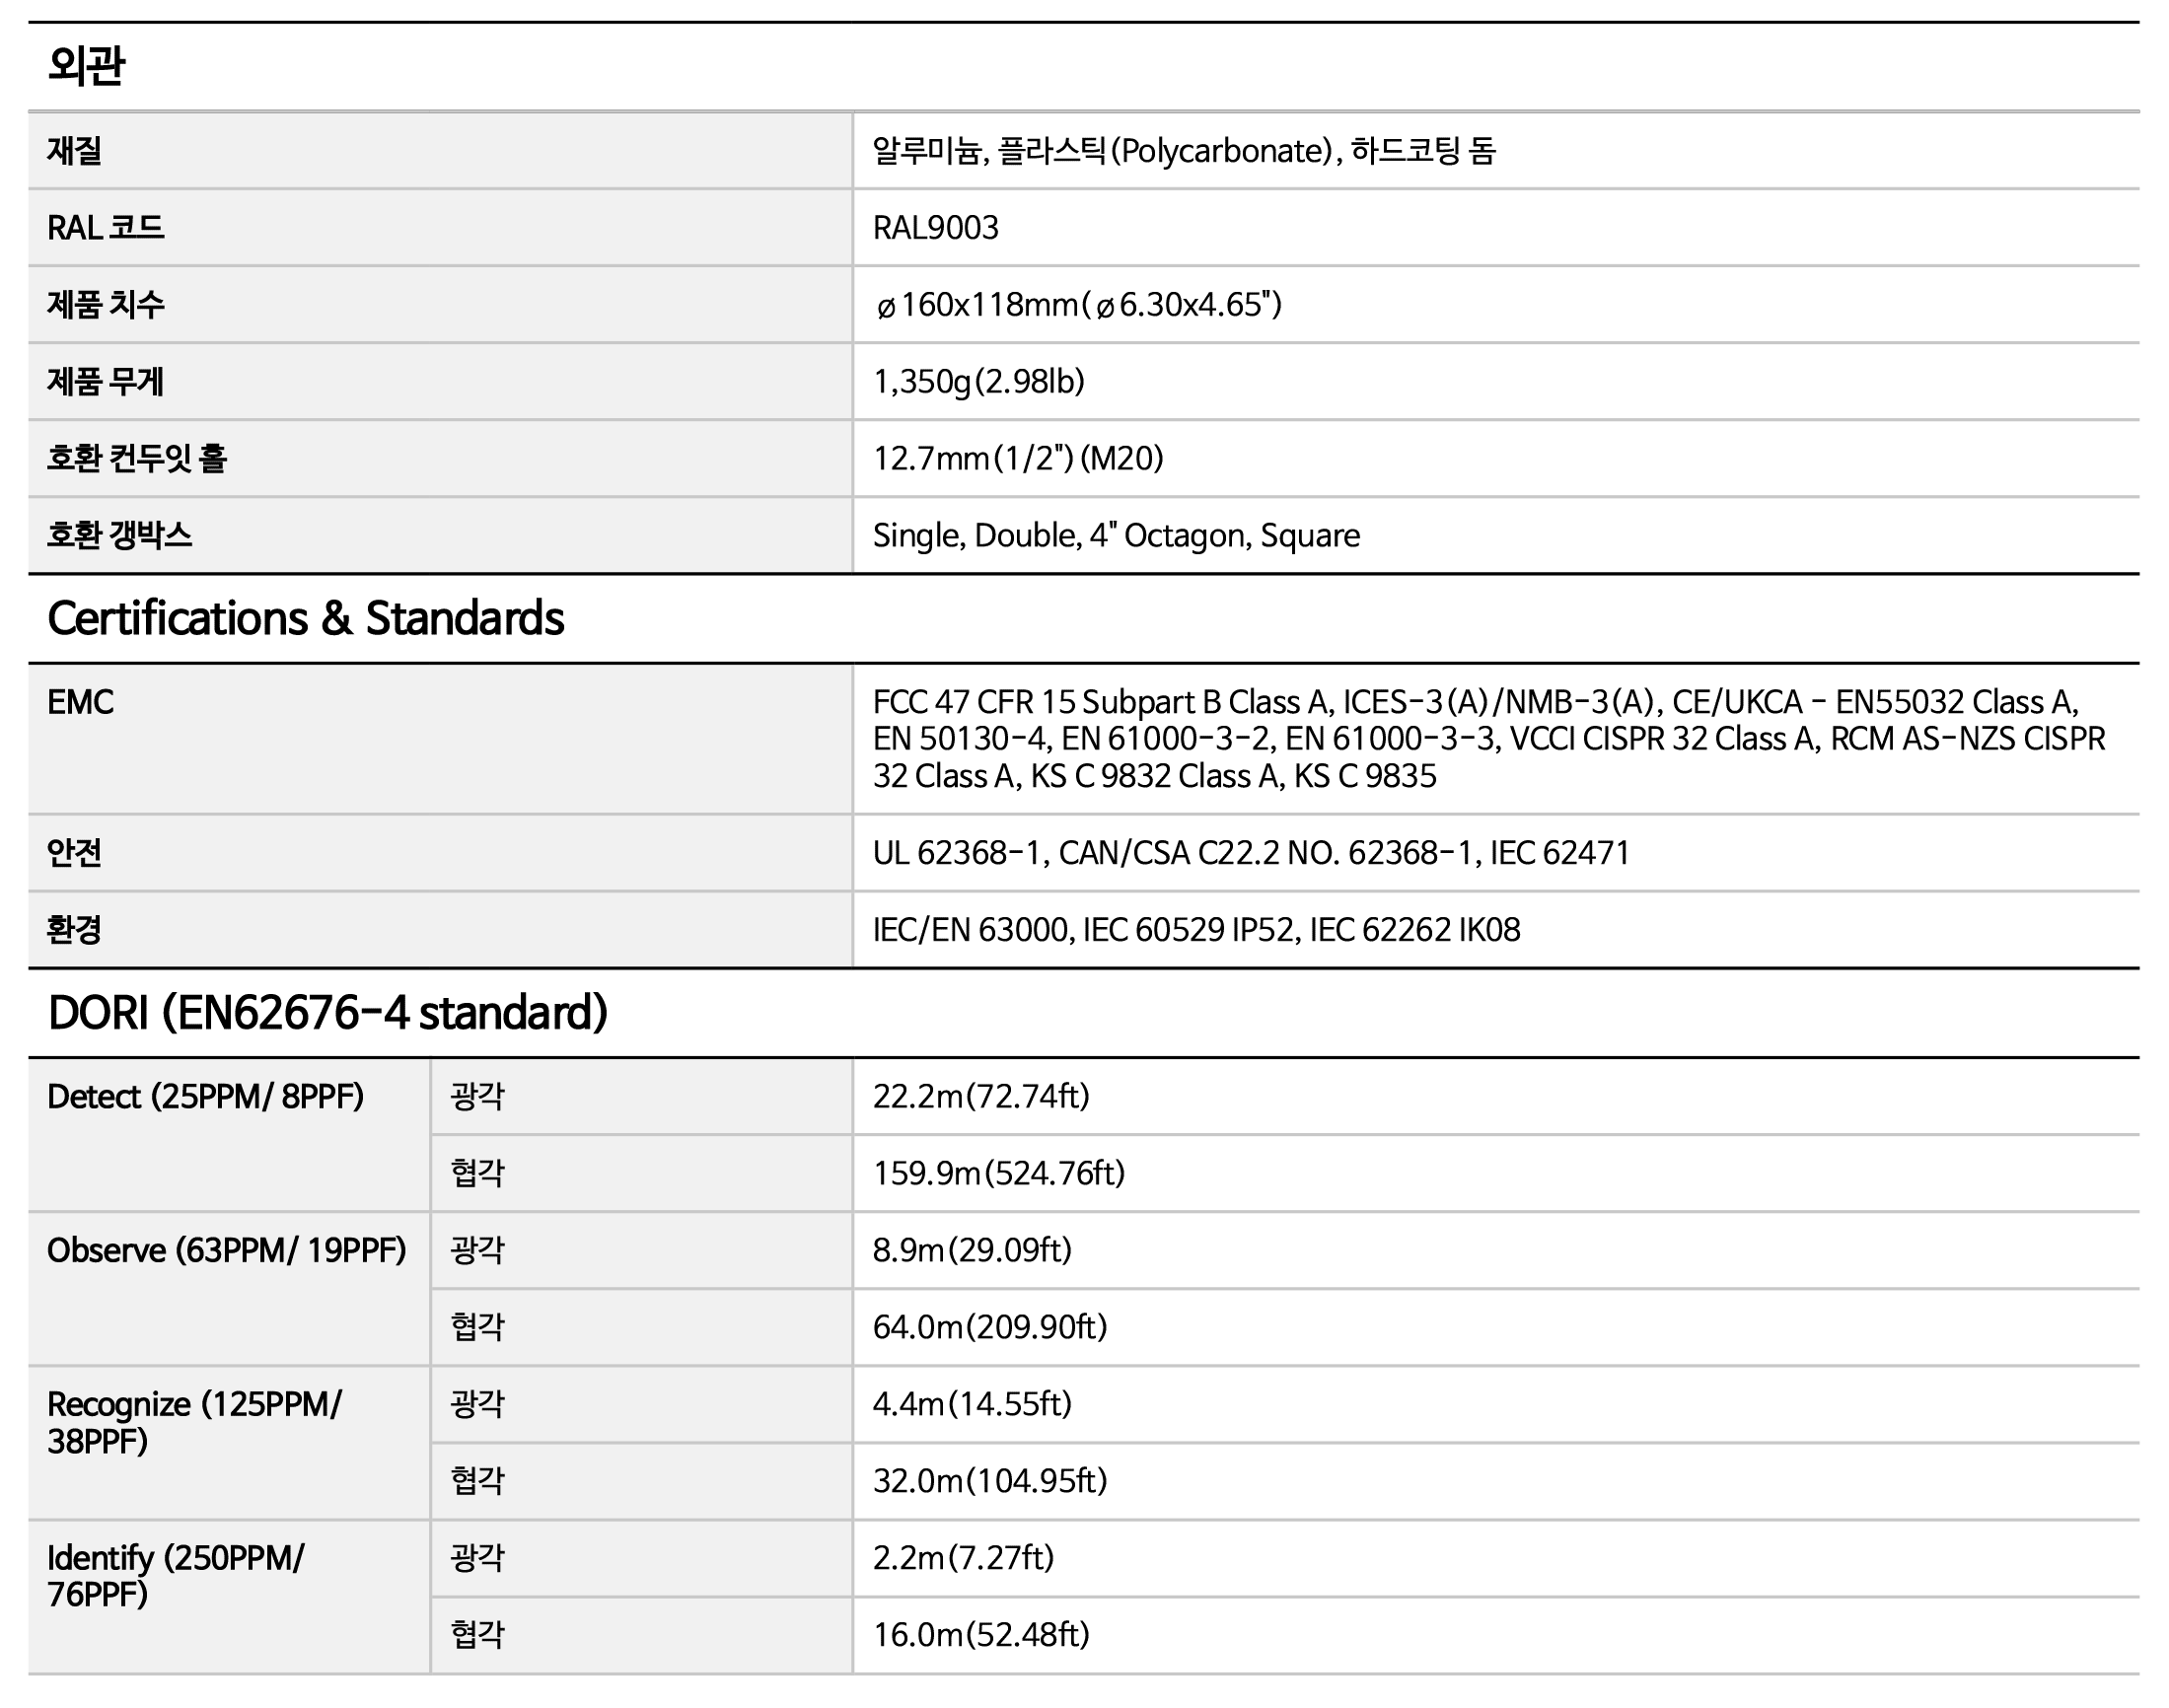
Task: Select the 재질 row label
Action: pyautogui.click(x=74, y=151)
